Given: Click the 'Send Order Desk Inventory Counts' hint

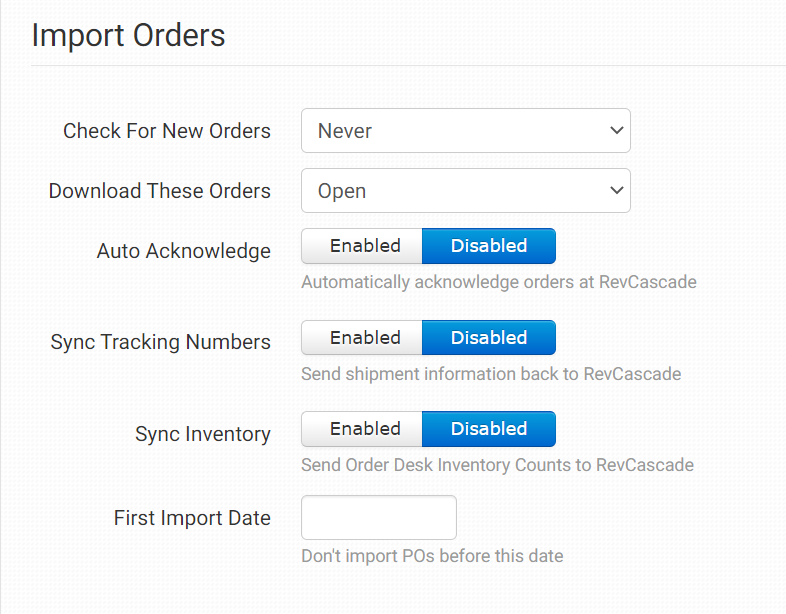Looking at the screenshot, I should tap(497, 465).
